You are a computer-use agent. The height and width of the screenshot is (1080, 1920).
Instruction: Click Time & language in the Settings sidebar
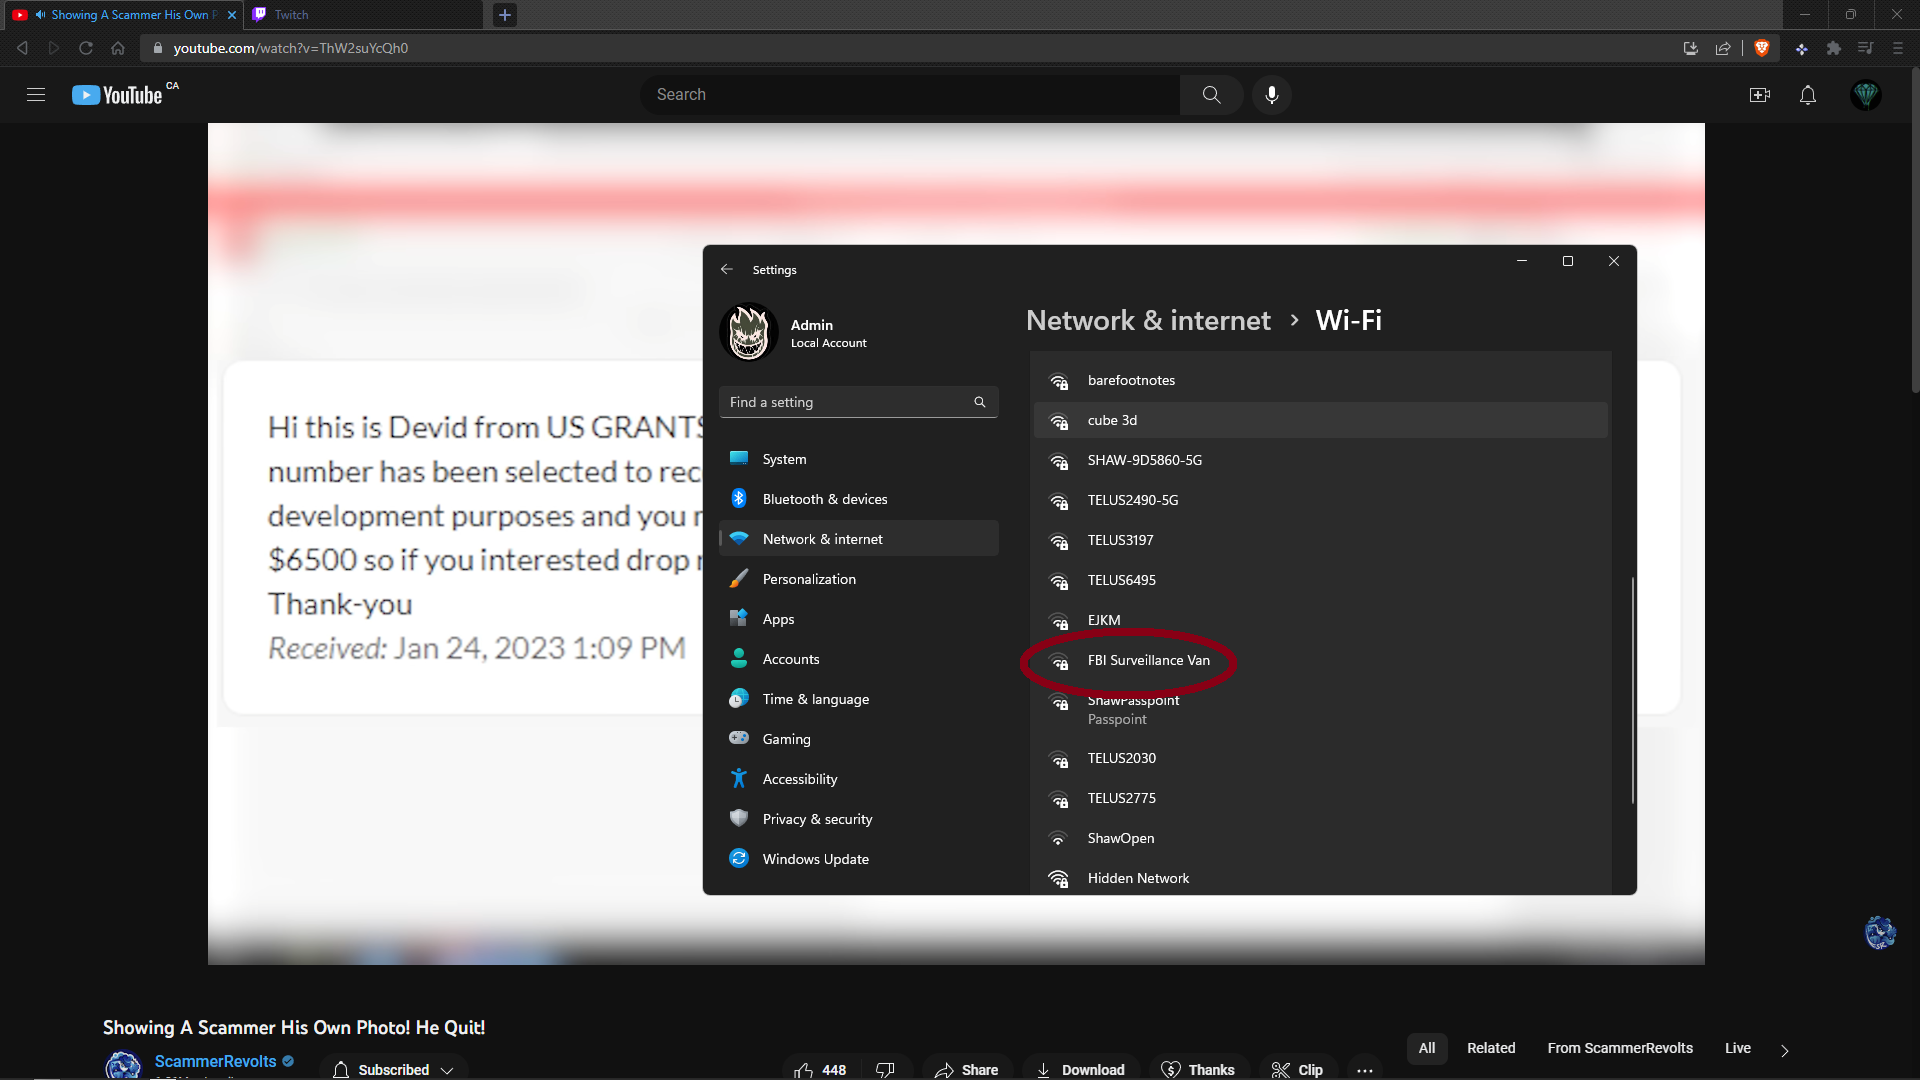click(x=859, y=699)
